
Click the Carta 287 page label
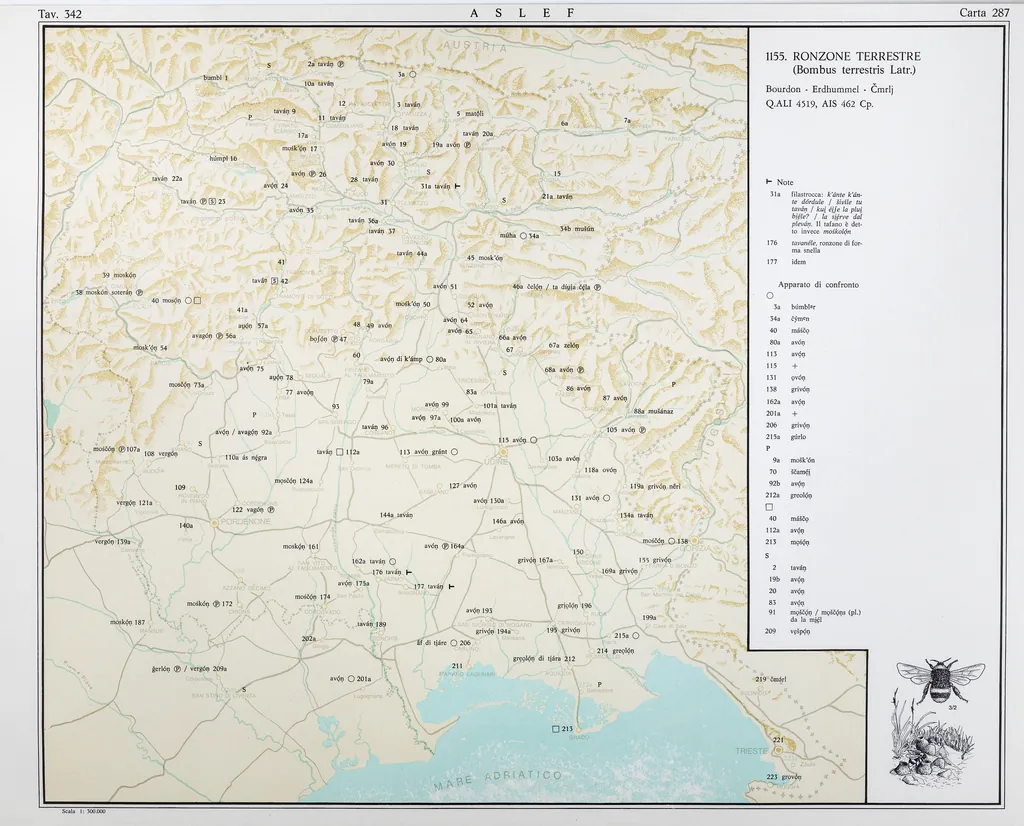tap(984, 13)
